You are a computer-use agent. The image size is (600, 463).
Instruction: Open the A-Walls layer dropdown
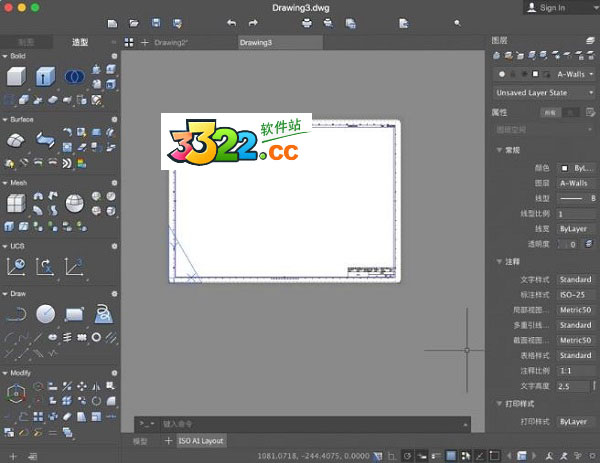click(573, 73)
